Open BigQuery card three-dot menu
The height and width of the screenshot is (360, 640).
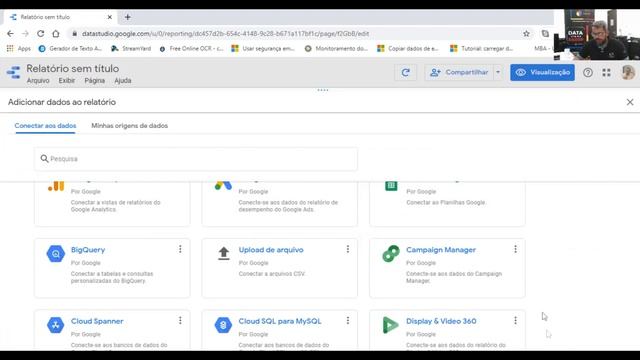point(180,249)
